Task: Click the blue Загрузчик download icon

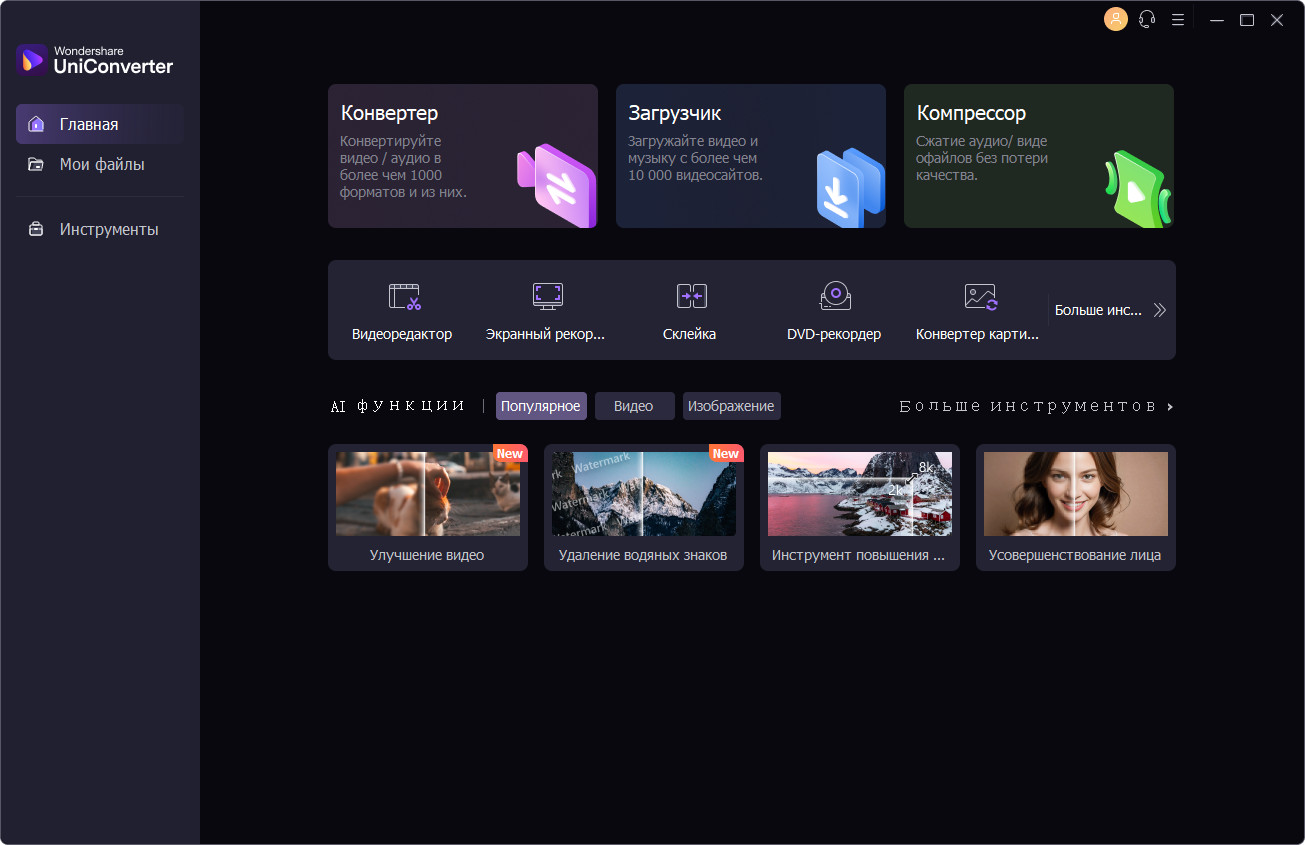Action: pyautogui.click(x=849, y=186)
